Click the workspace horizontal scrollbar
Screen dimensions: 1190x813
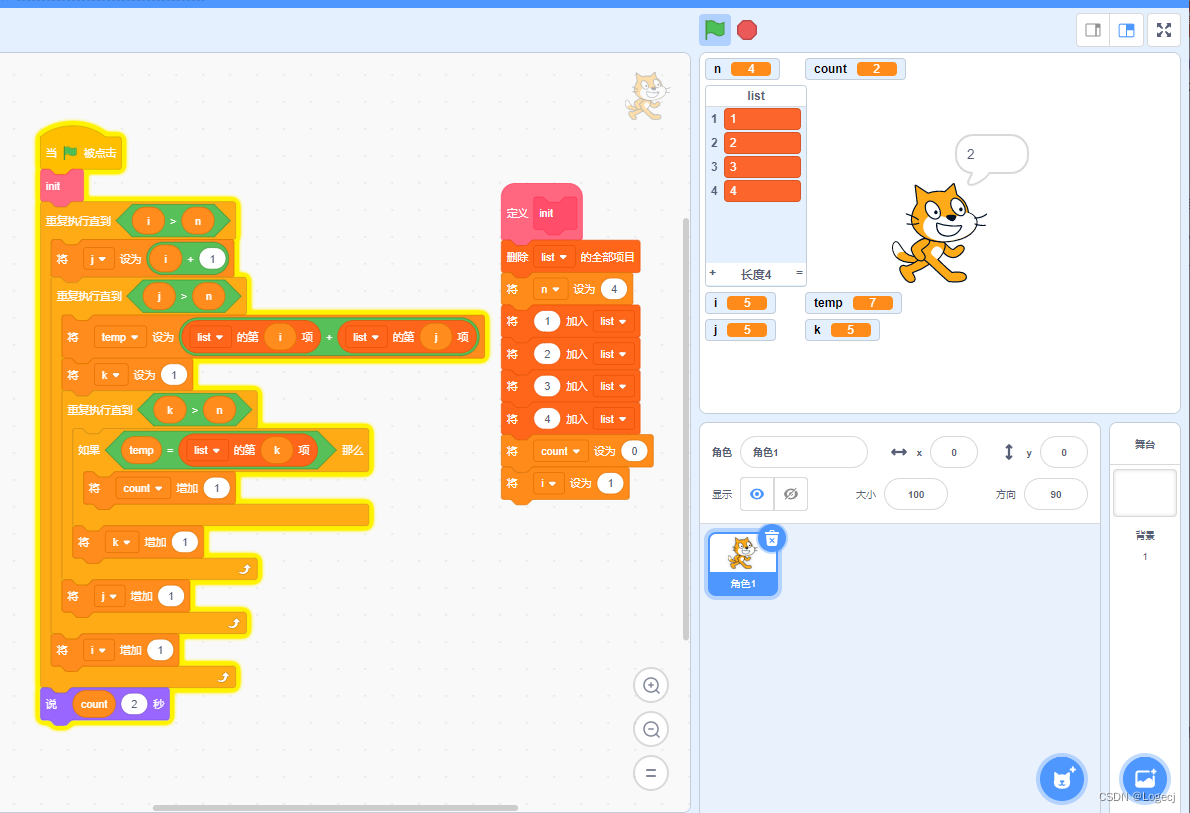(x=335, y=808)
